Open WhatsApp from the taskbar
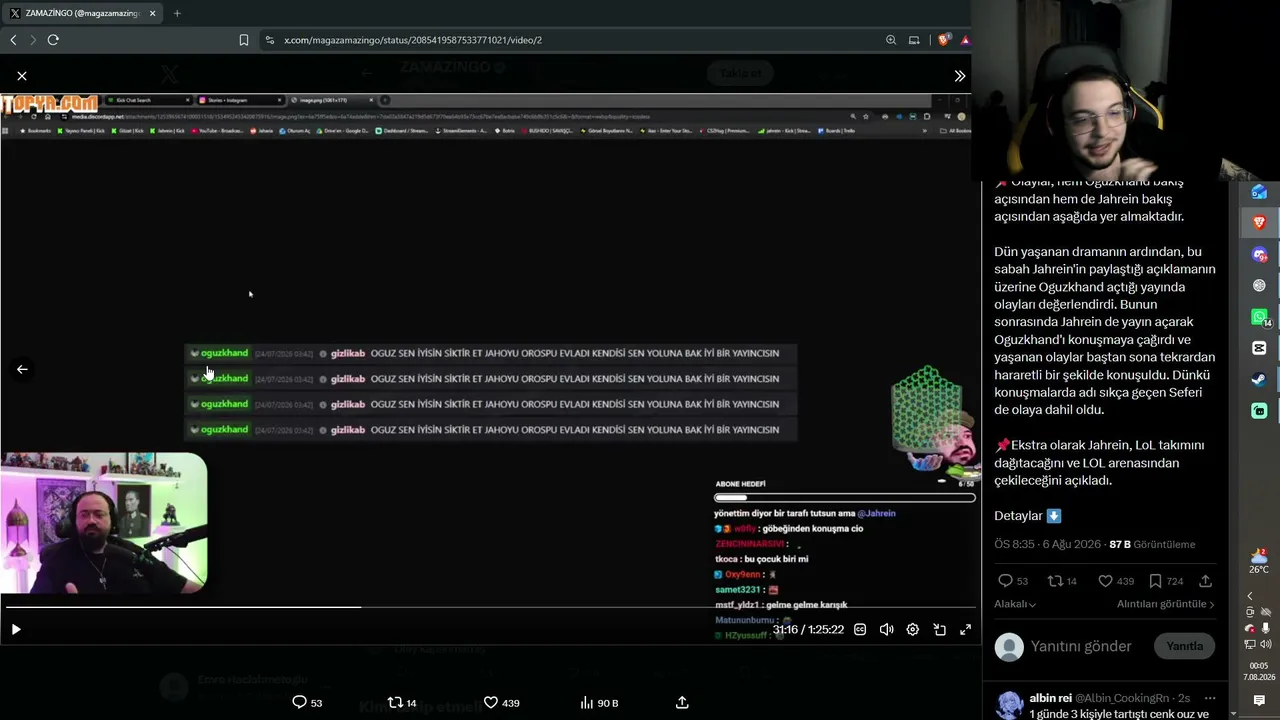1280x720 pixels. point(1259,317)
